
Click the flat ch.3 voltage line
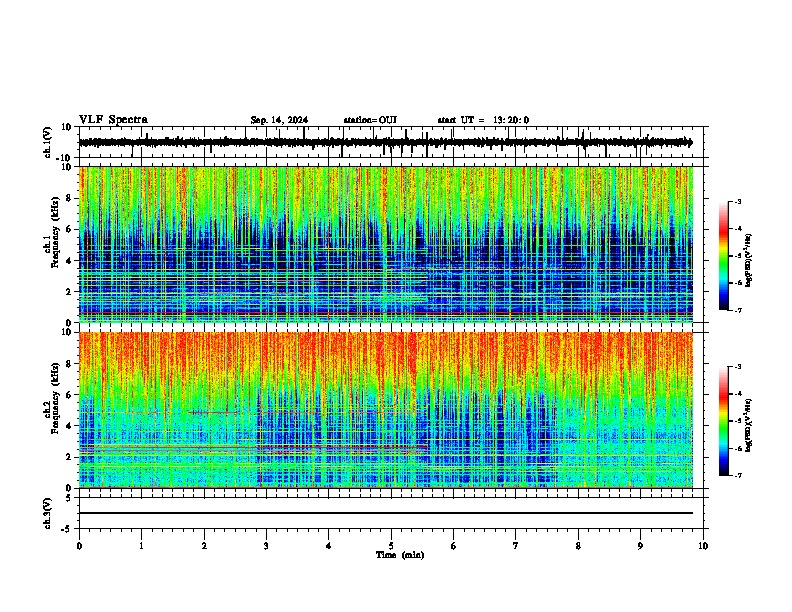[x=385, y=513]
